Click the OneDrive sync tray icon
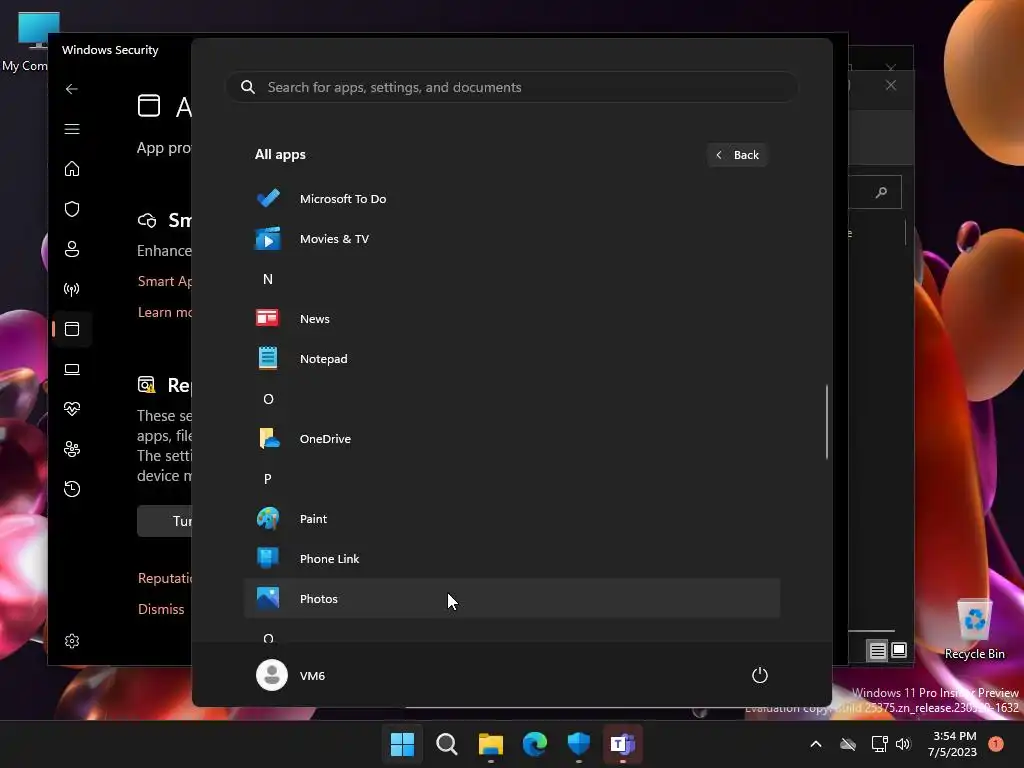Screen dimensions: 1024x768 [x=848, y=744]
